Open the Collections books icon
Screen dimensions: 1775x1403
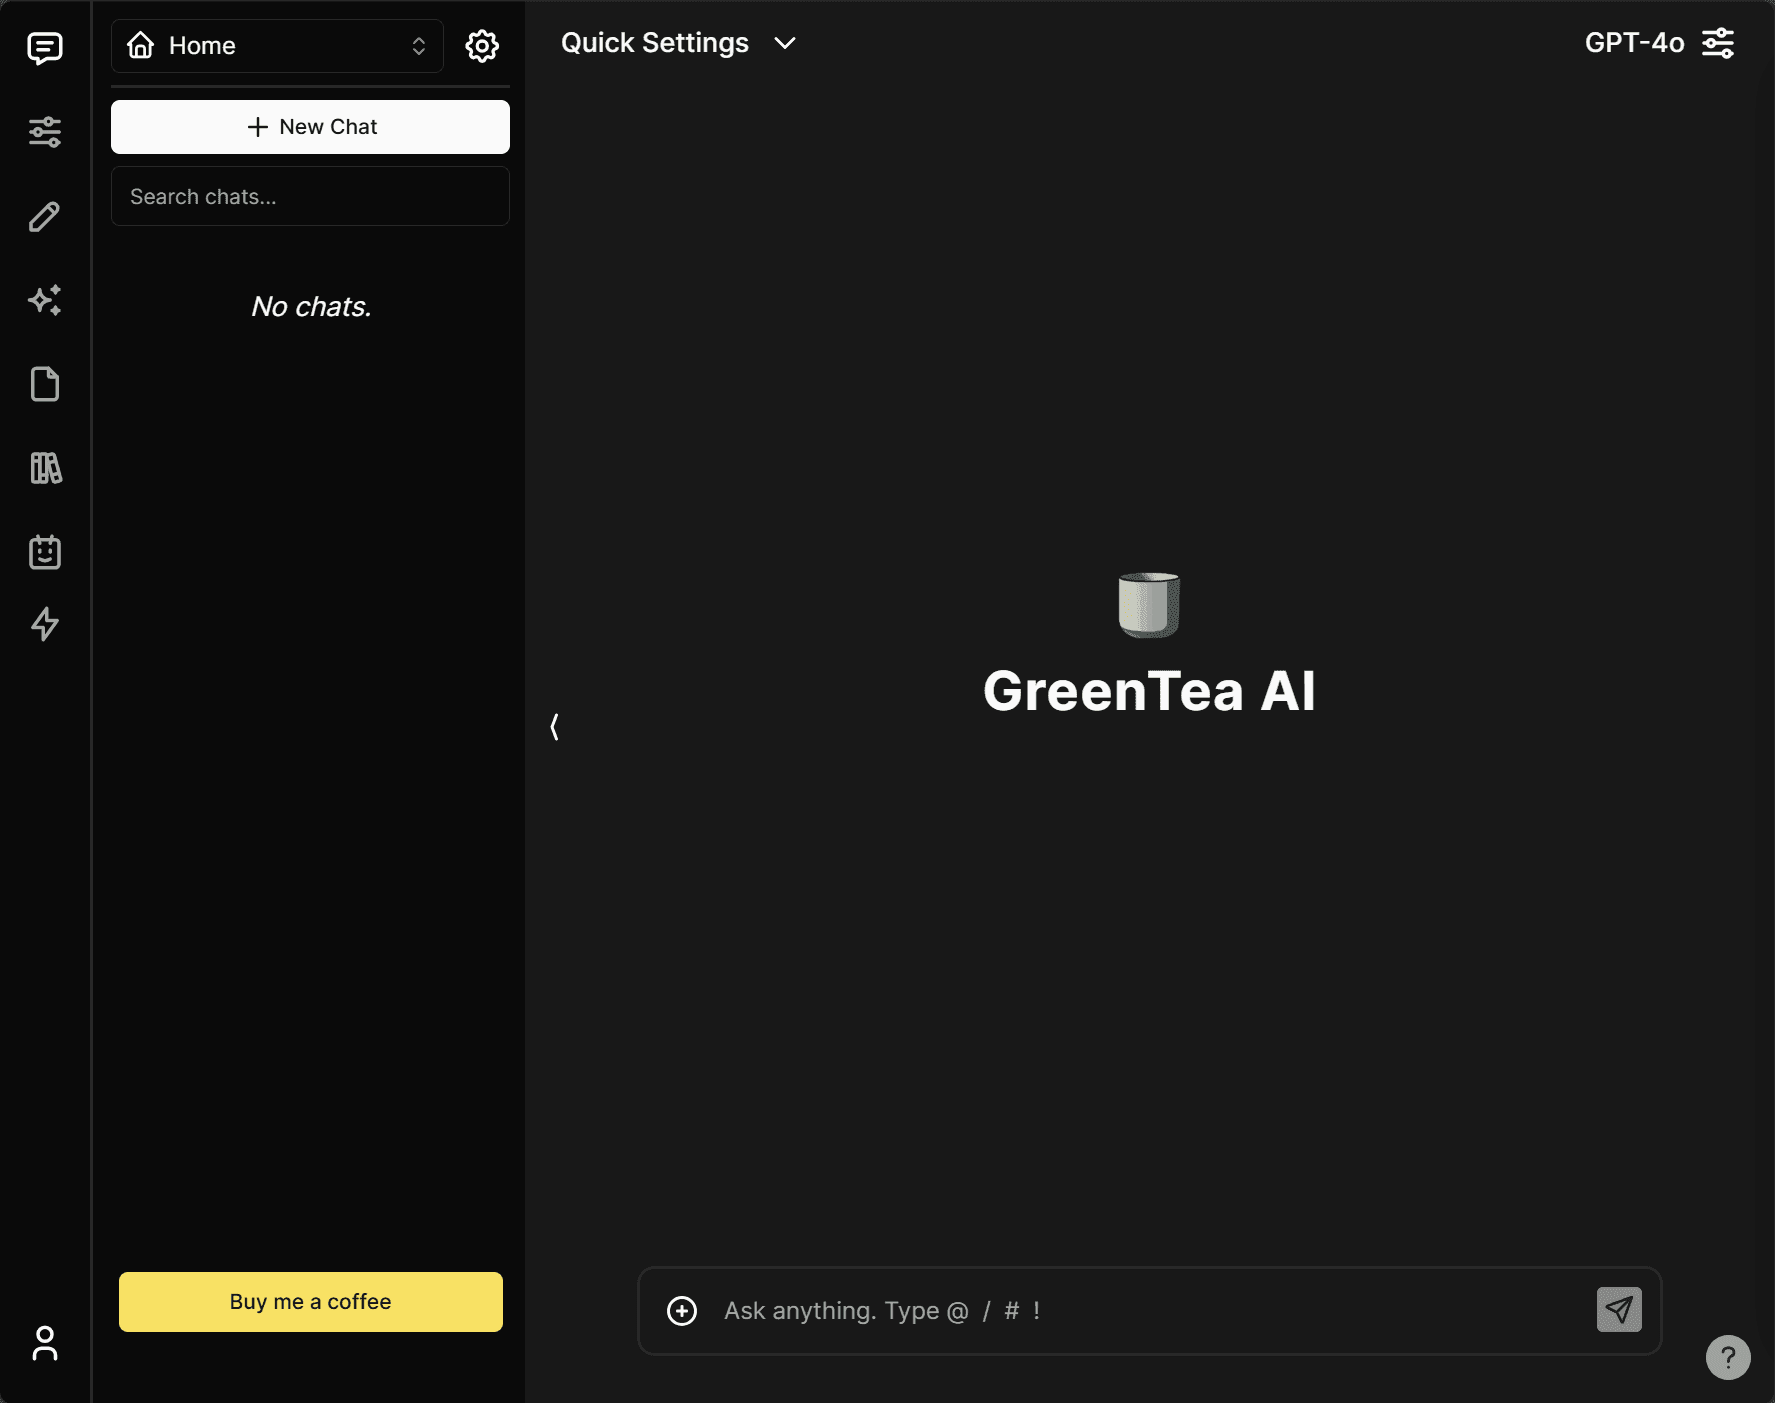(x=45, y=468)
